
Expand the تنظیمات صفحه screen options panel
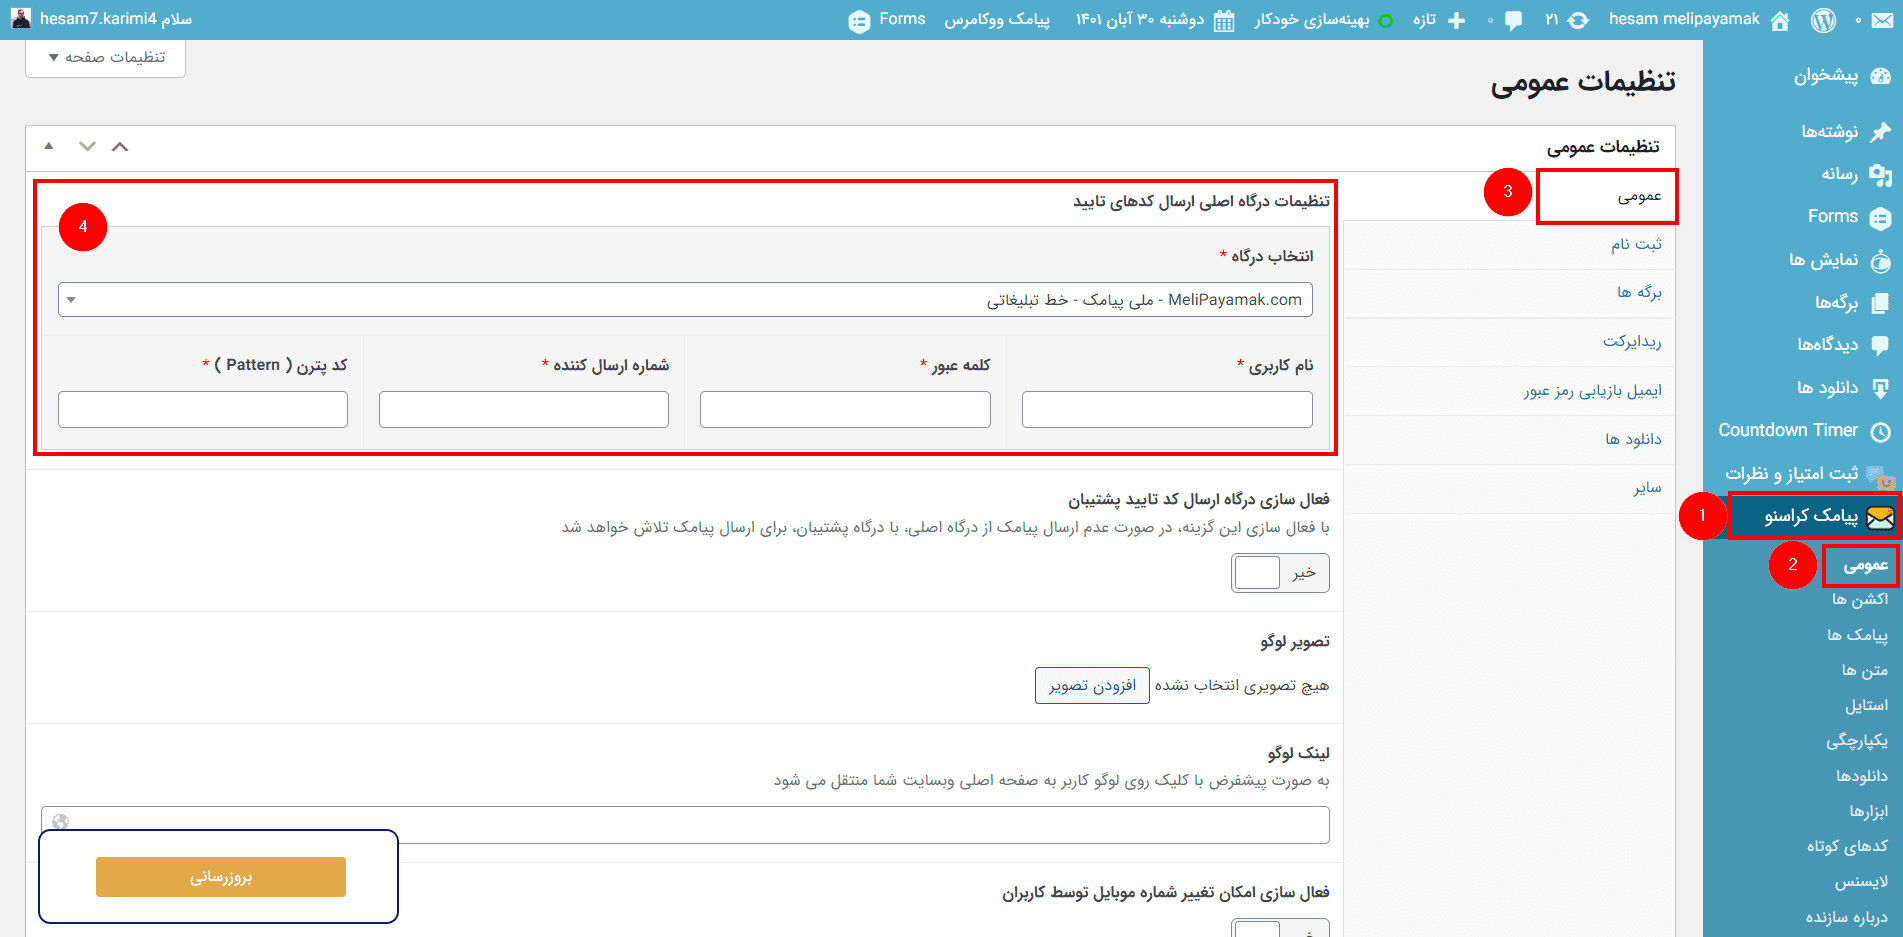[x=104, y=57]
